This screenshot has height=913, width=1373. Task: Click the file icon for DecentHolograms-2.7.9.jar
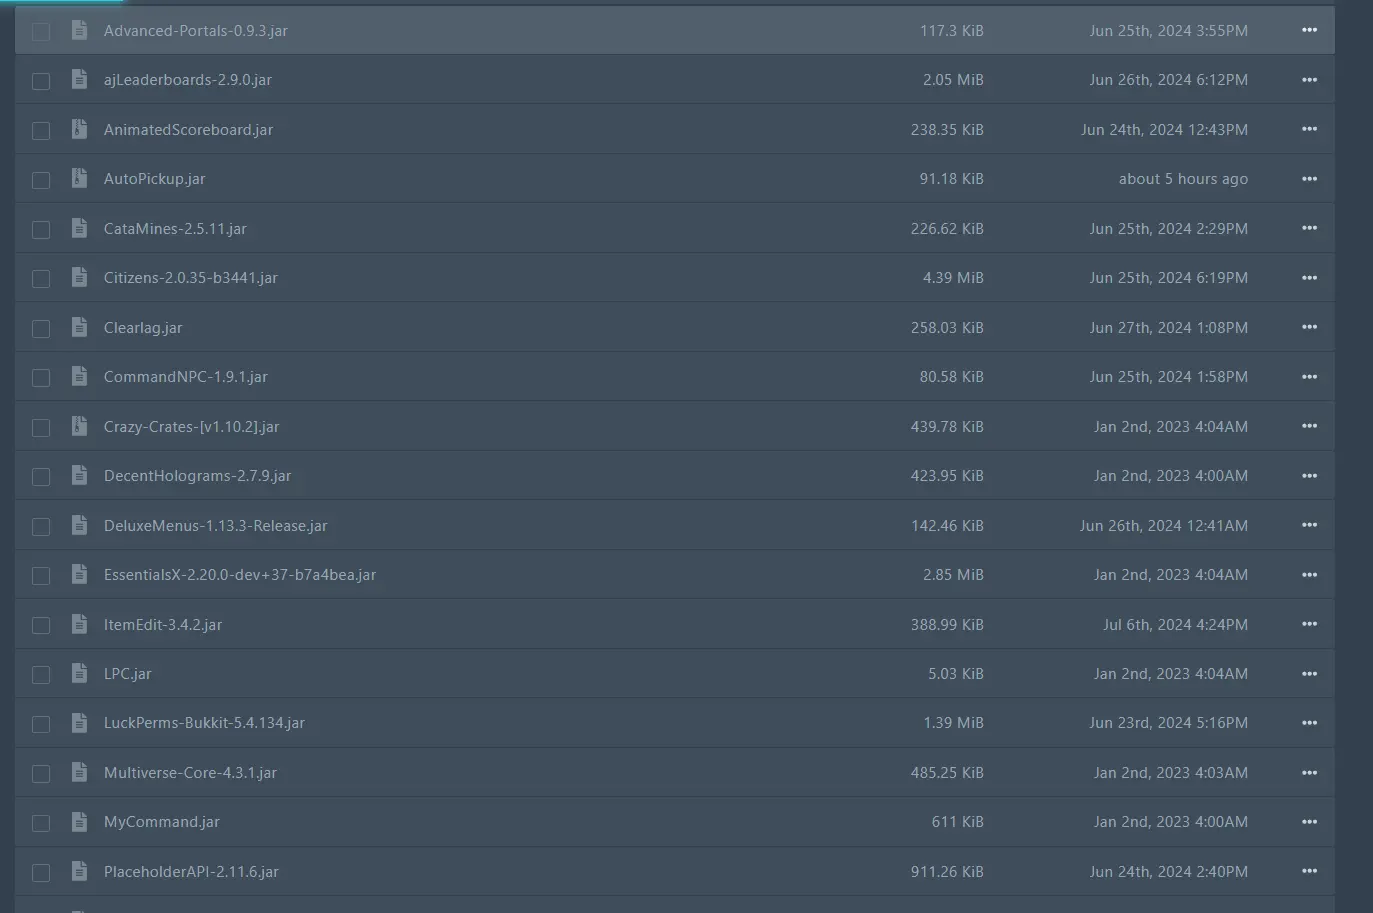(x=79, y=475)
